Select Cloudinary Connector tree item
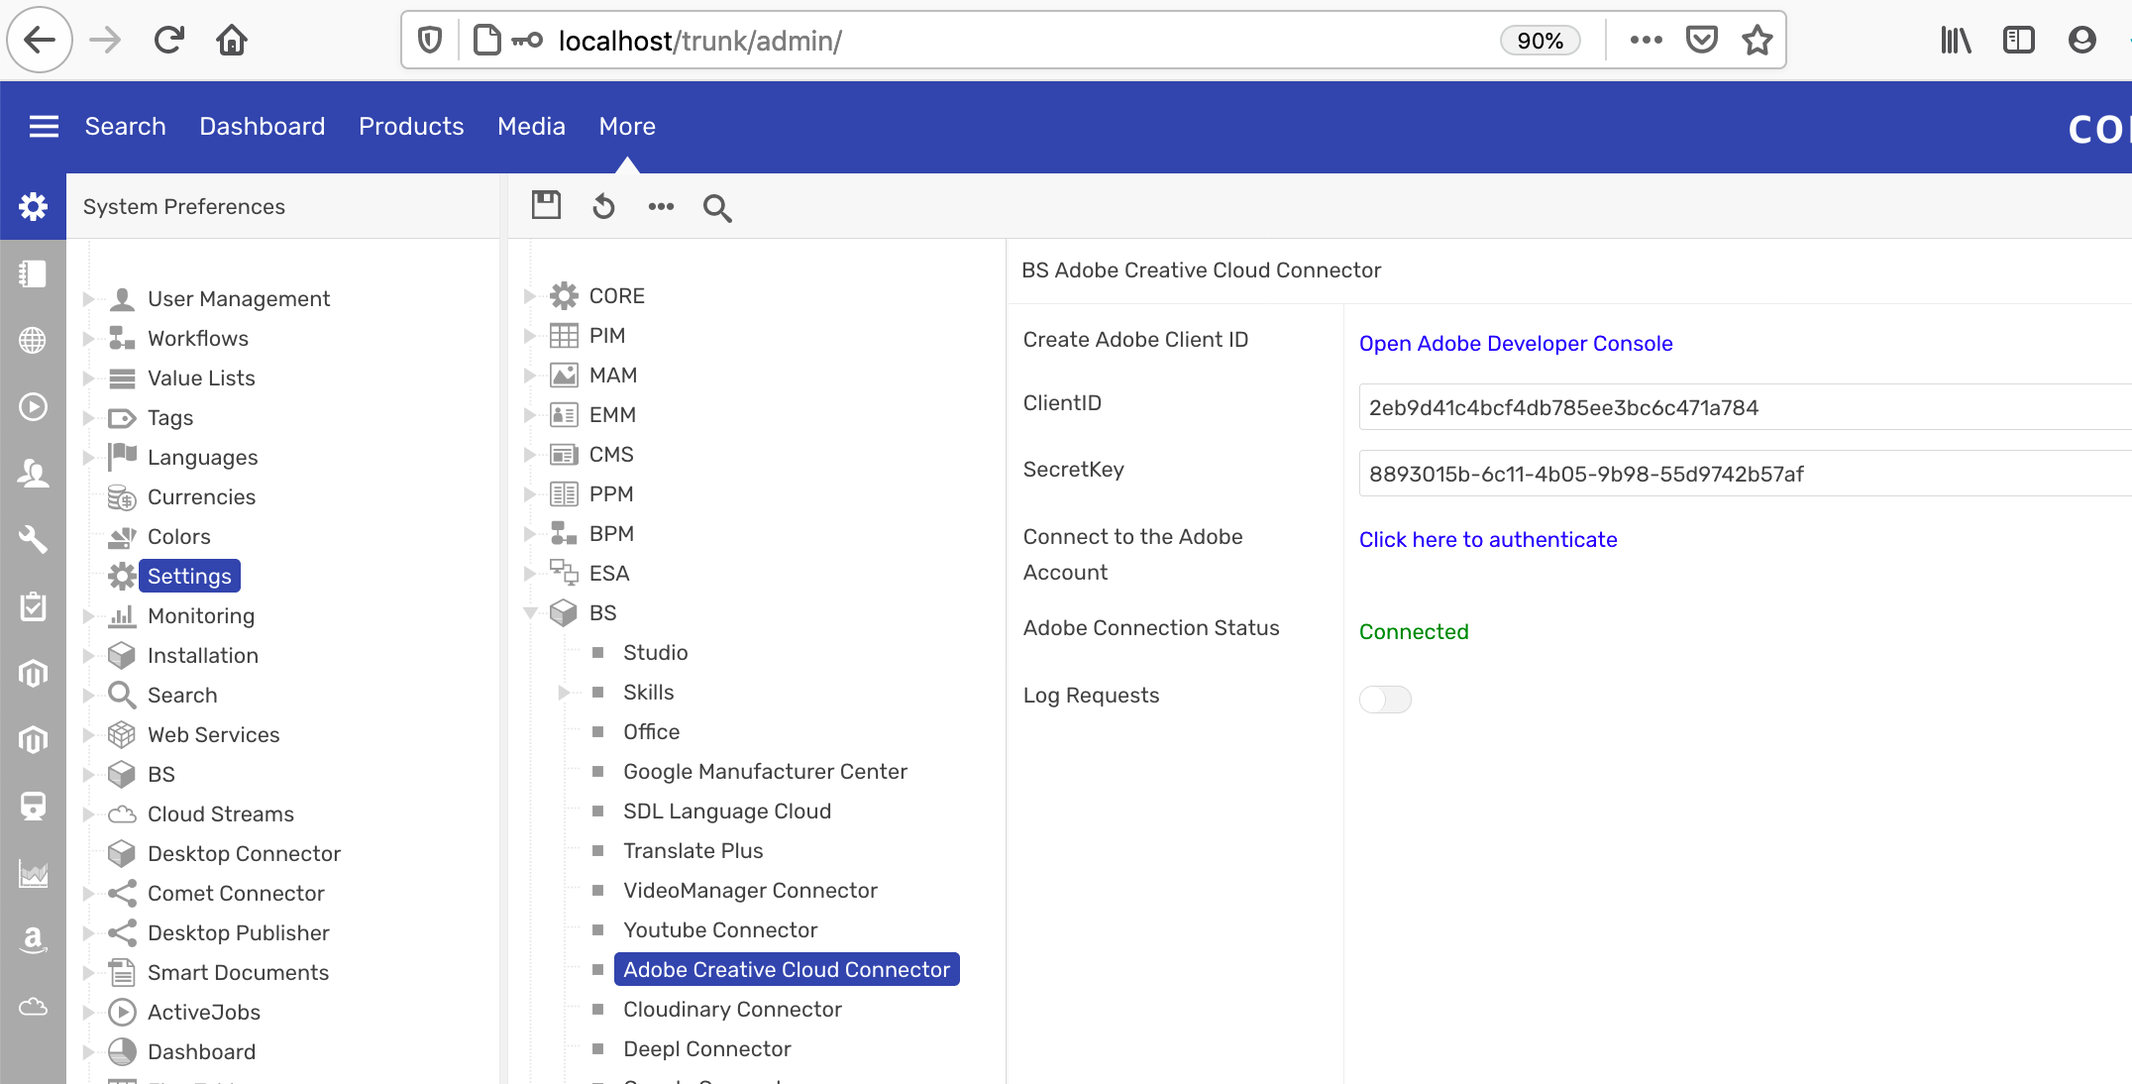The image size is (2132, 1084). pos(732,1009)
